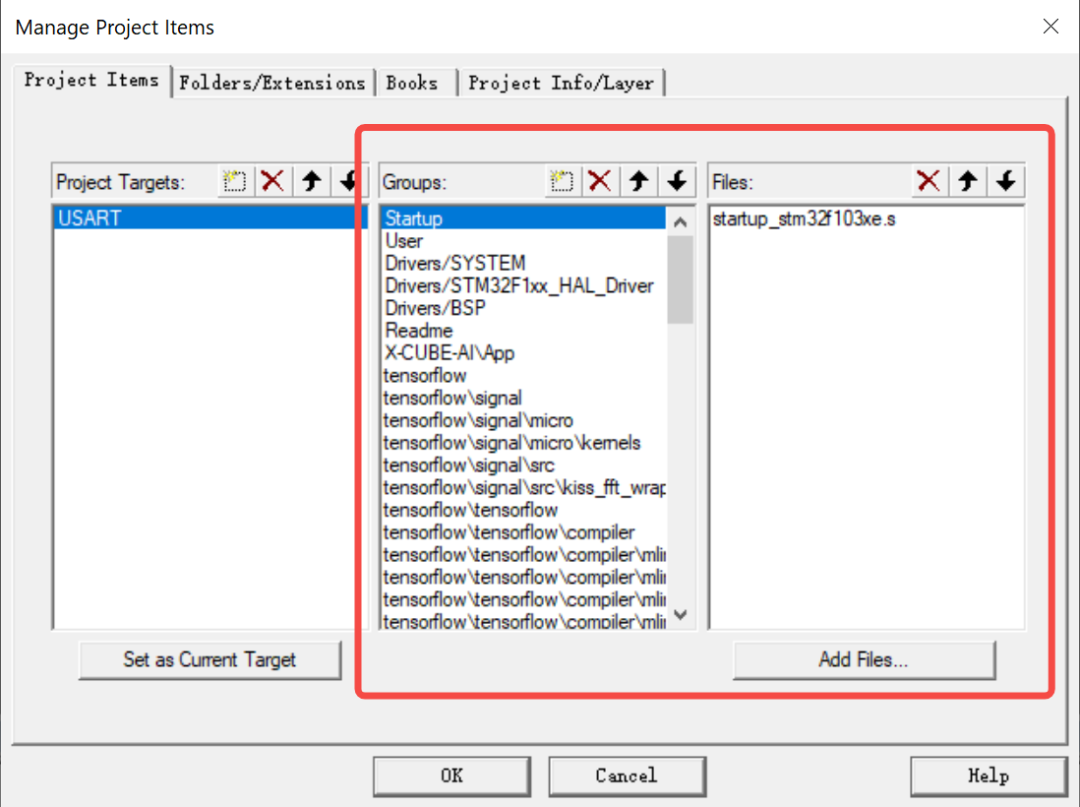The height and width of the screenshot is (807, 1080).
Task: Select the Drivers/STM32F1xx_HAL_Driver group
Action: 523,286
